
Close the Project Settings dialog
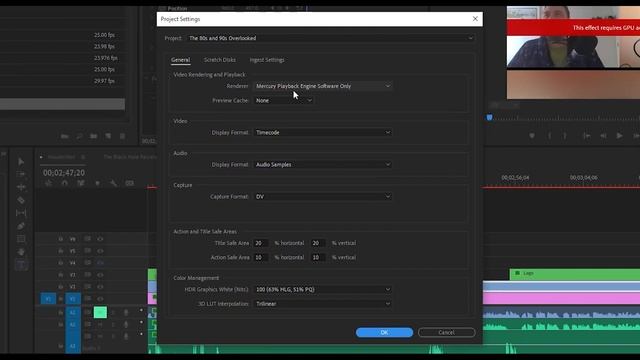point(475,19)
